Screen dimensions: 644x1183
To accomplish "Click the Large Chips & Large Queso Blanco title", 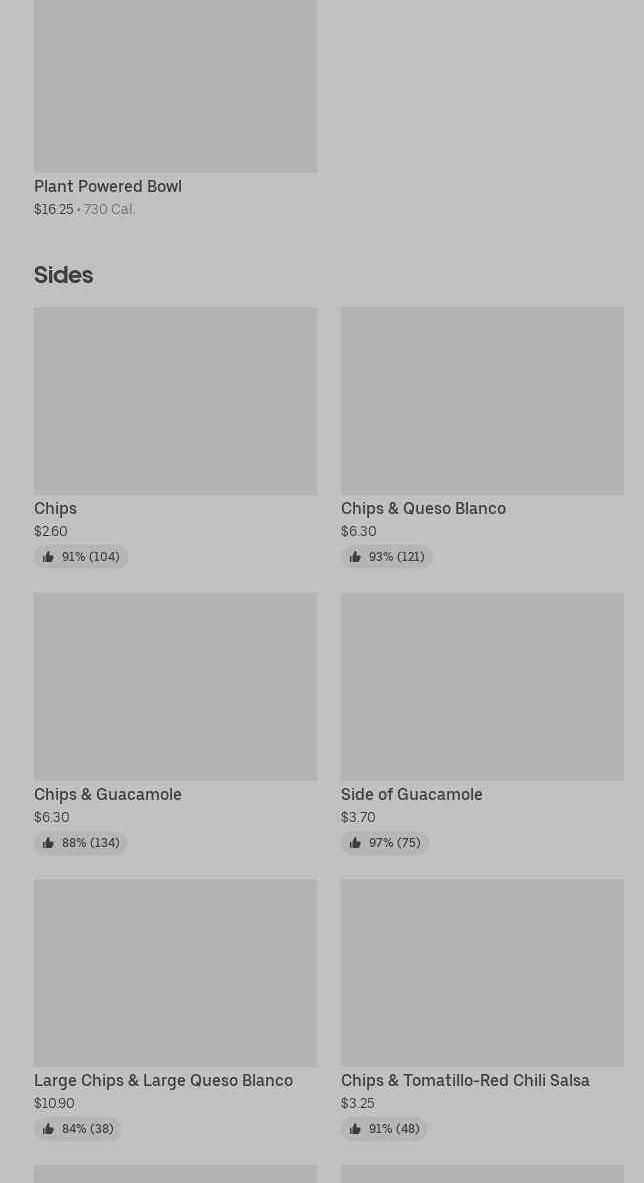I will pos(163,1080).
